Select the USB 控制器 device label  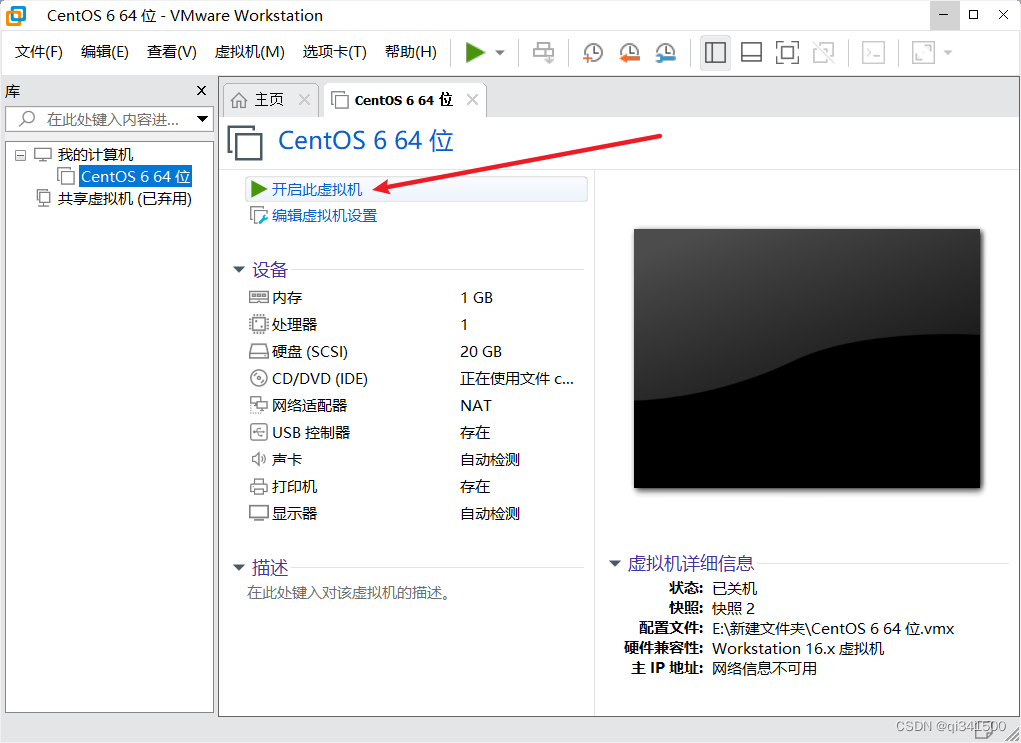(x=311, y=432)
